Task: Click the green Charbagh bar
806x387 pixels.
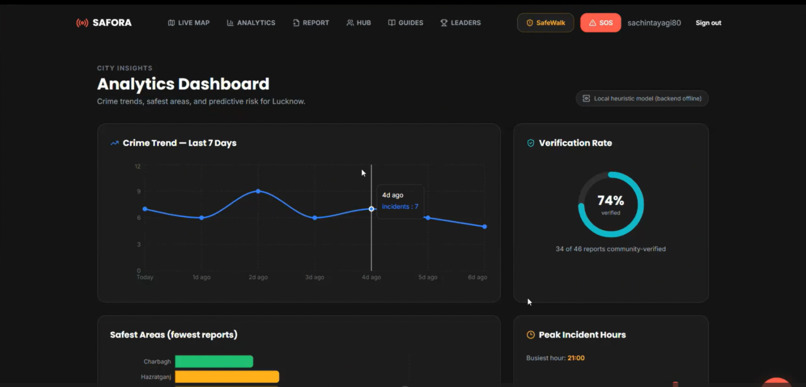Action: point(214,361)
